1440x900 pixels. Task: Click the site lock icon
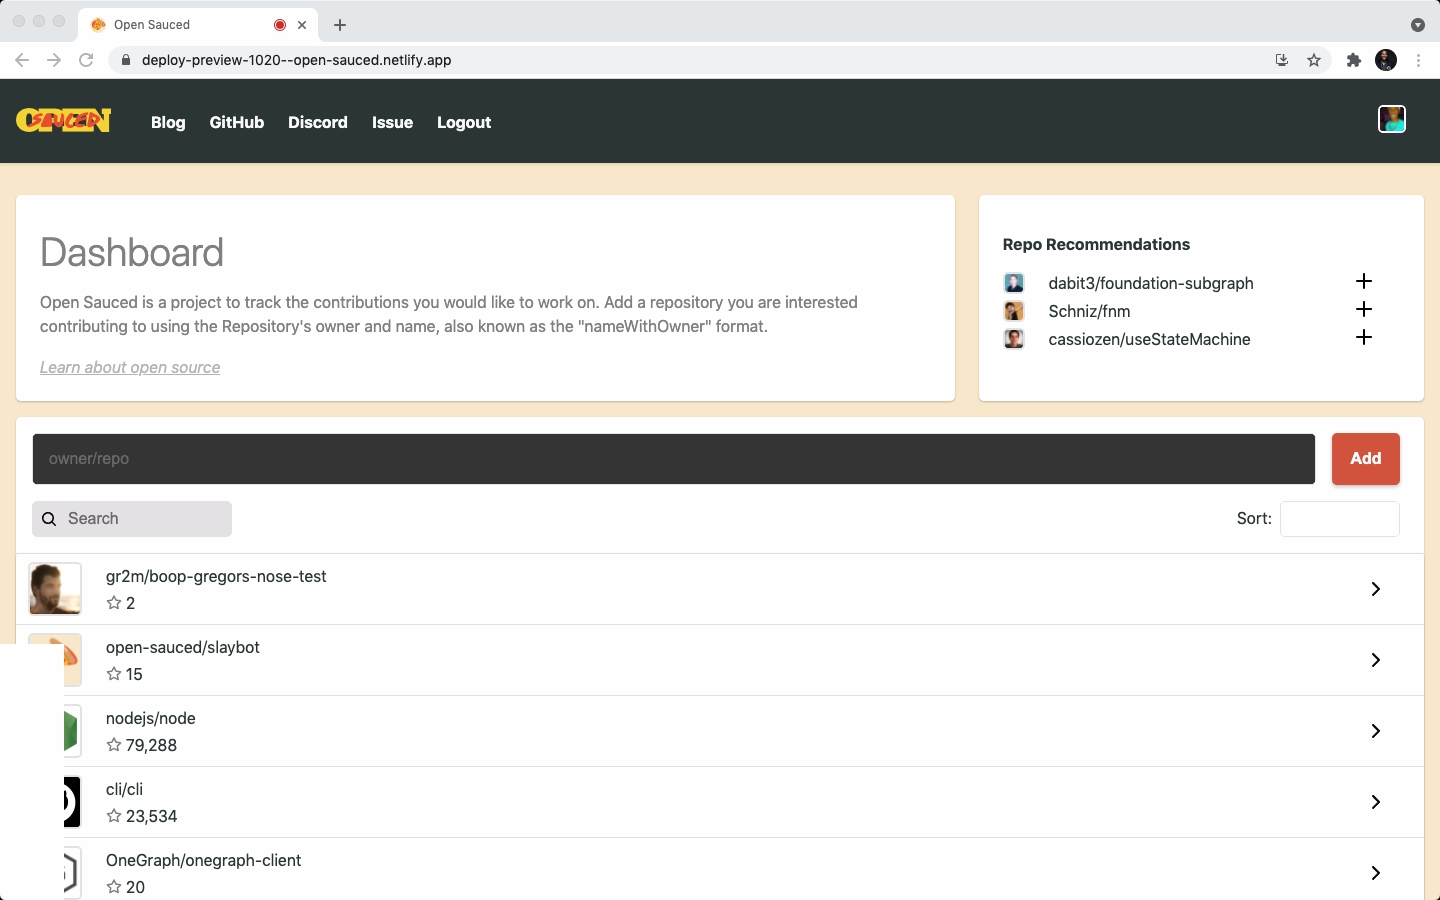pos(126,60)
